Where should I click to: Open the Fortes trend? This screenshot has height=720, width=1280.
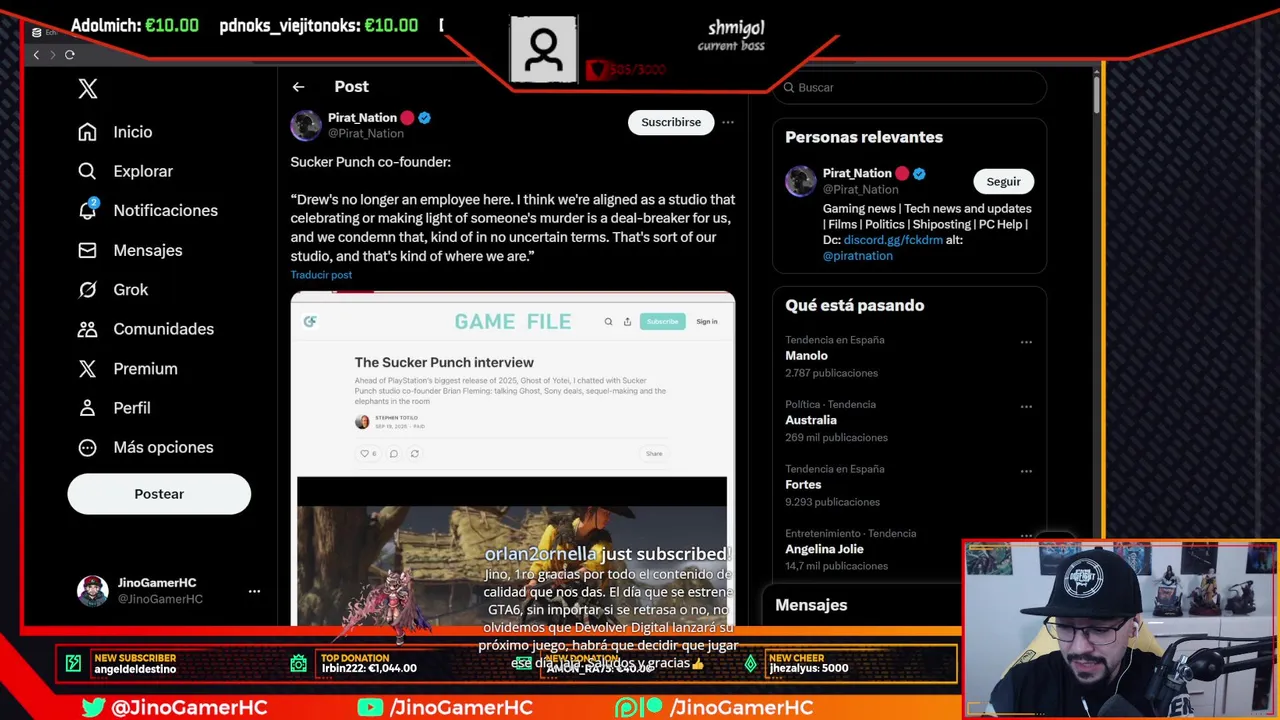(x=803, y=485)
